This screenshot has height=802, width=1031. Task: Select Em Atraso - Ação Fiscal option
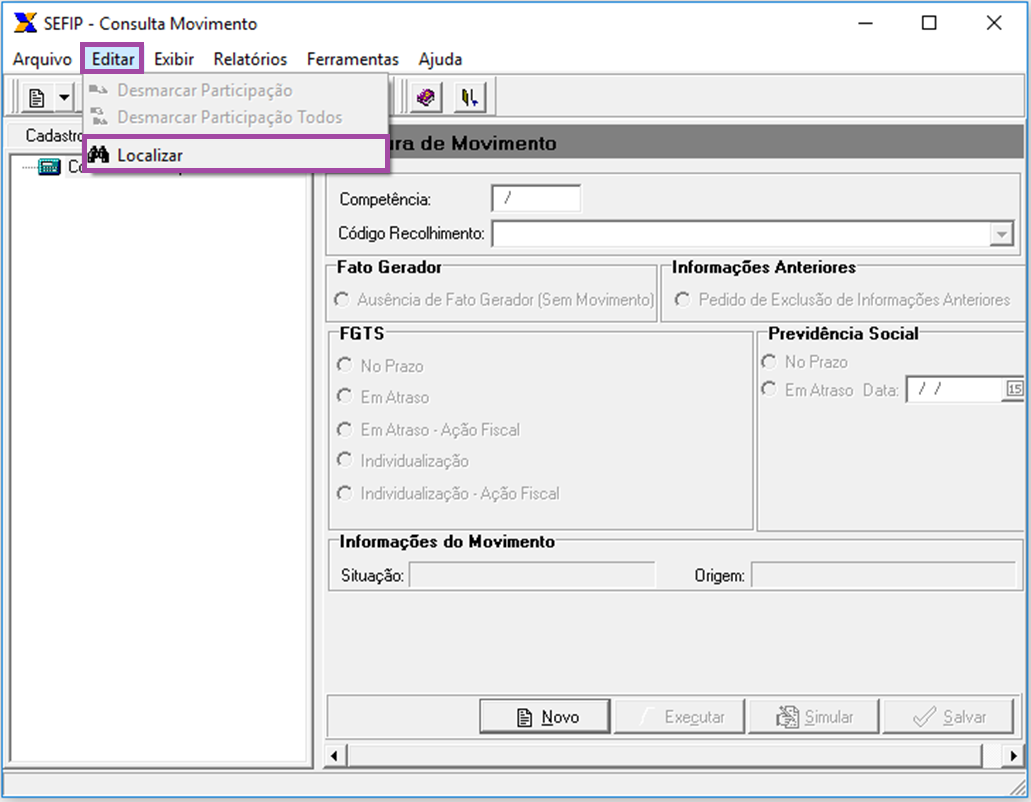[x=344, y=429]
